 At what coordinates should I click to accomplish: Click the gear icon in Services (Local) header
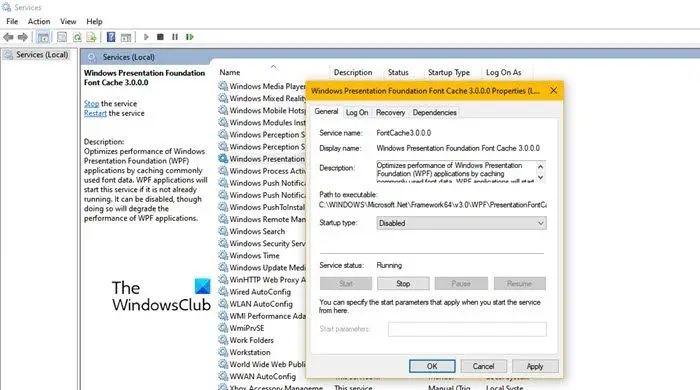(x=92, y=57)
